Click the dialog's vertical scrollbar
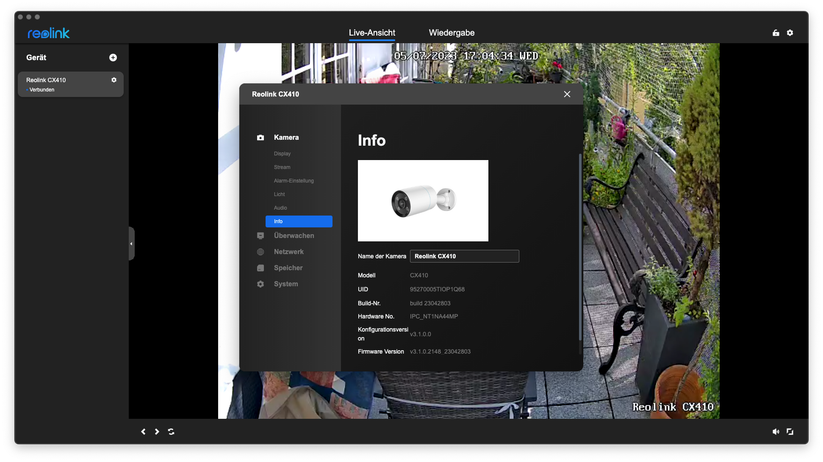Screen dimensions: 823x462 (x=580, y=247)
